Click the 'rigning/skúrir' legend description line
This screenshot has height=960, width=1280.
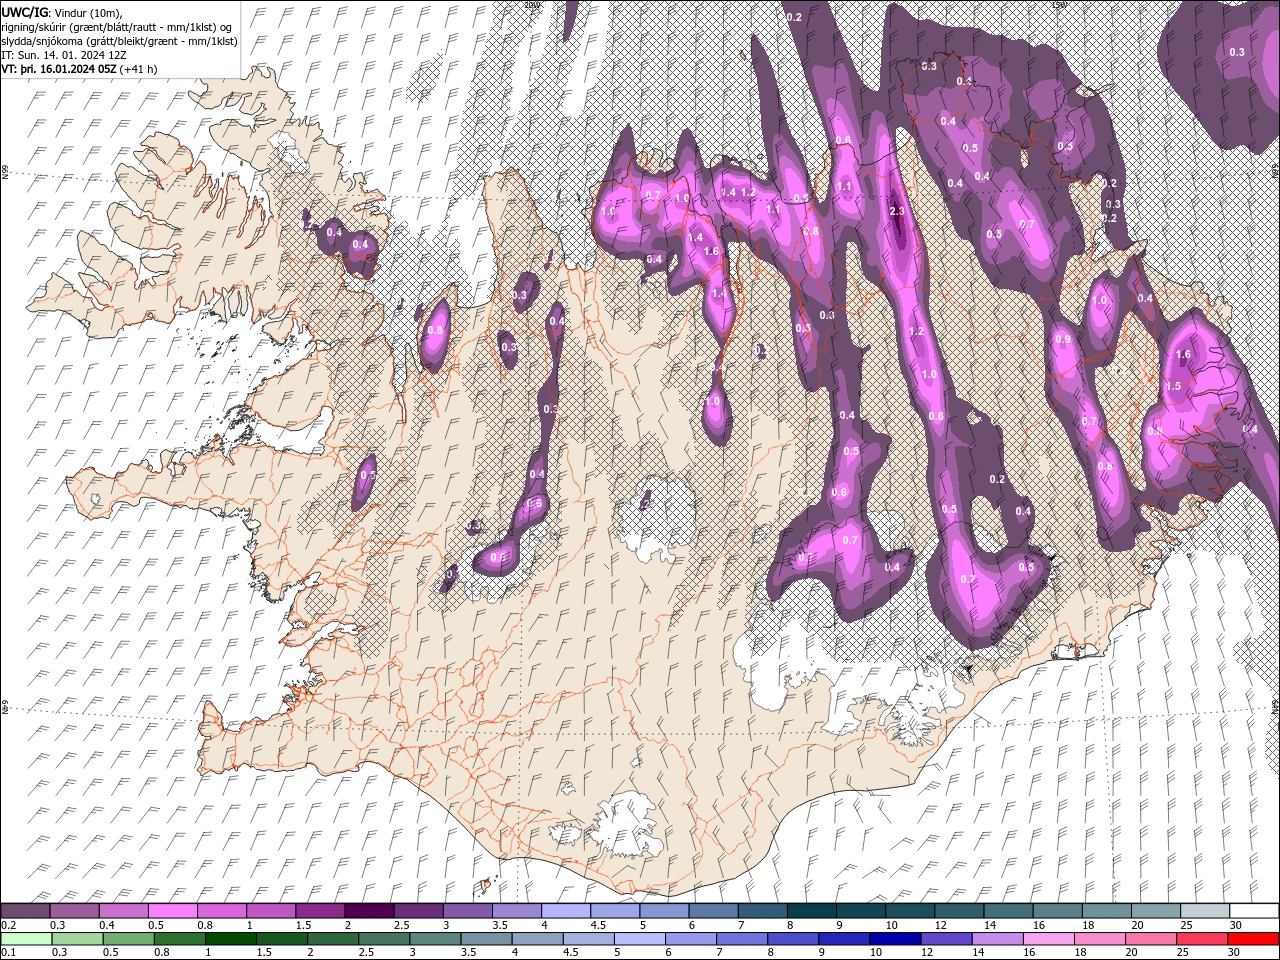pos(118,27)
